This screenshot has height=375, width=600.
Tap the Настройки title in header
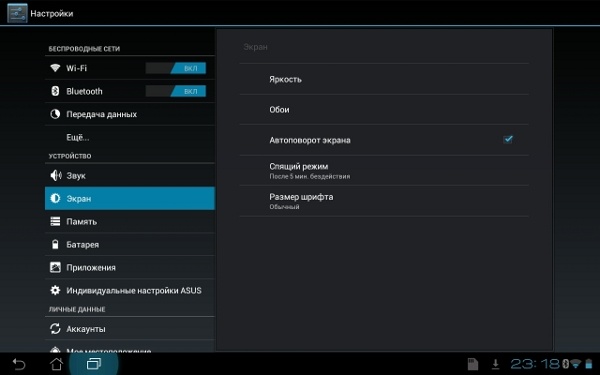(x=52, y=13)
